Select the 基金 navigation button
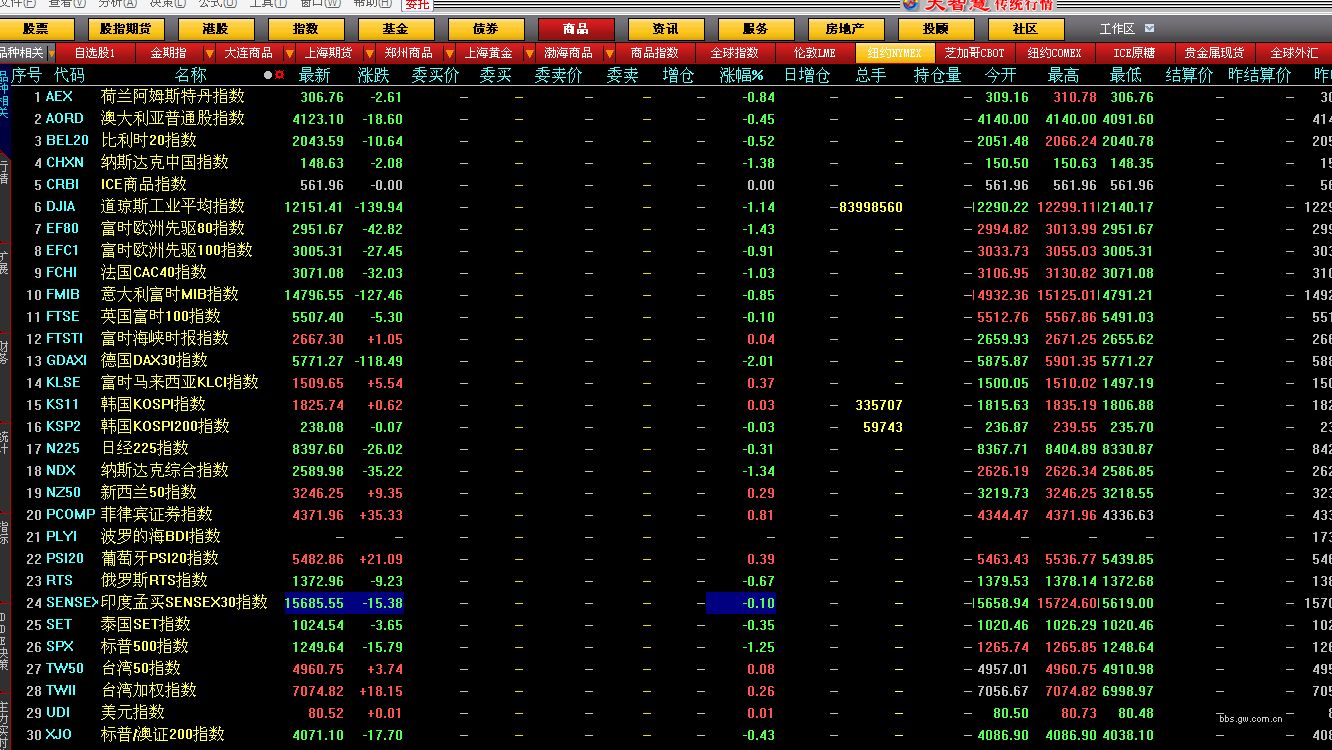This screenshot has width=1332, height=750. [395, 29]
